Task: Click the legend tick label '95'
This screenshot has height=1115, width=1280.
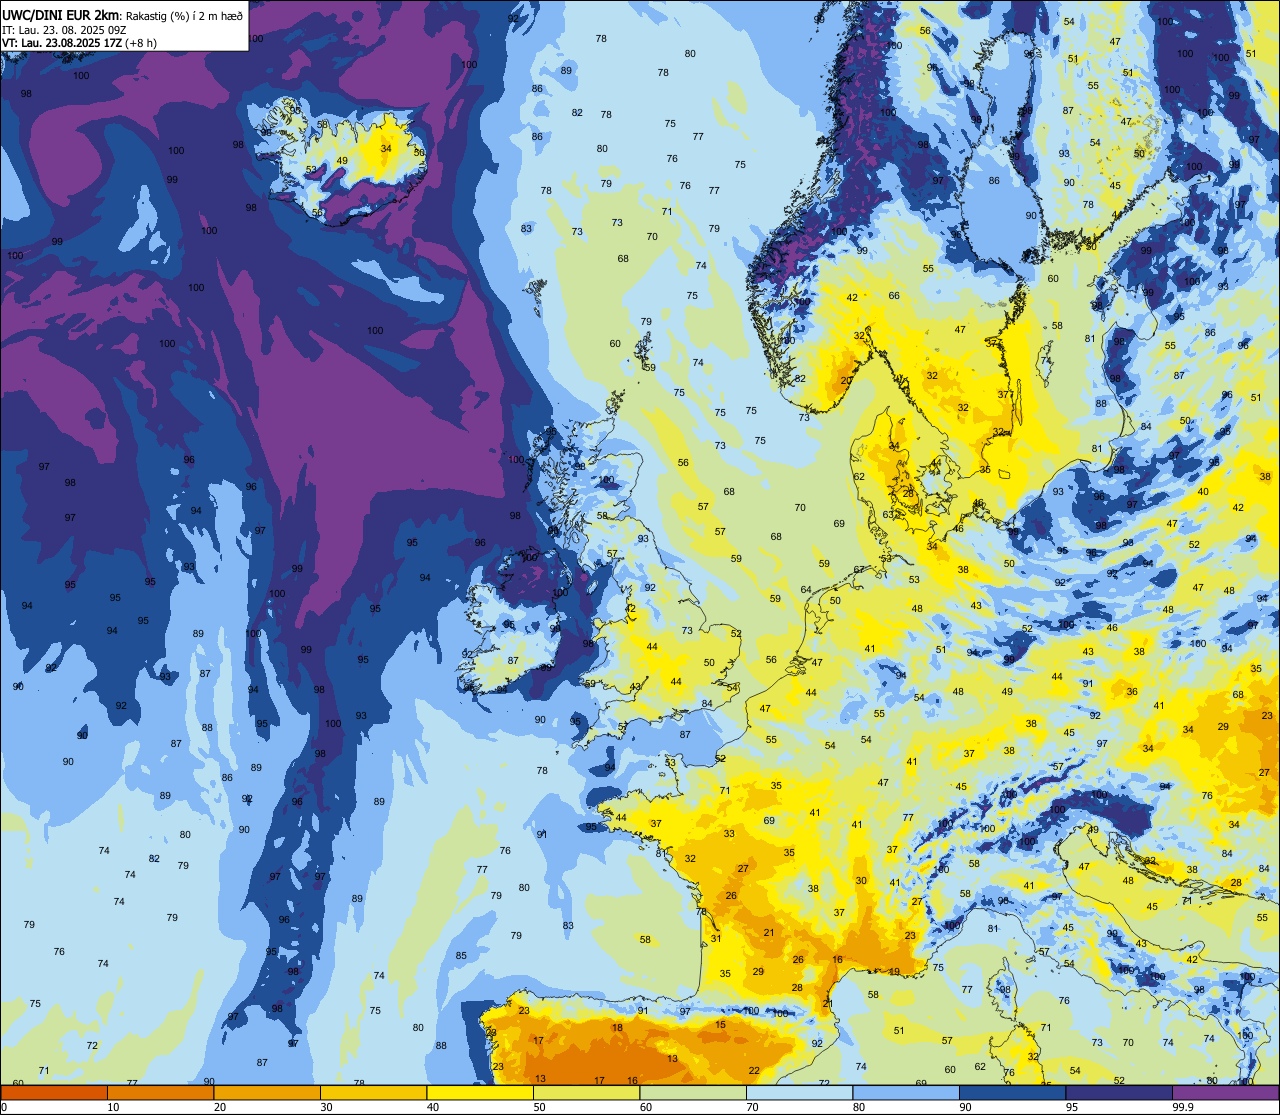Action: [x=1071, y=1107]
